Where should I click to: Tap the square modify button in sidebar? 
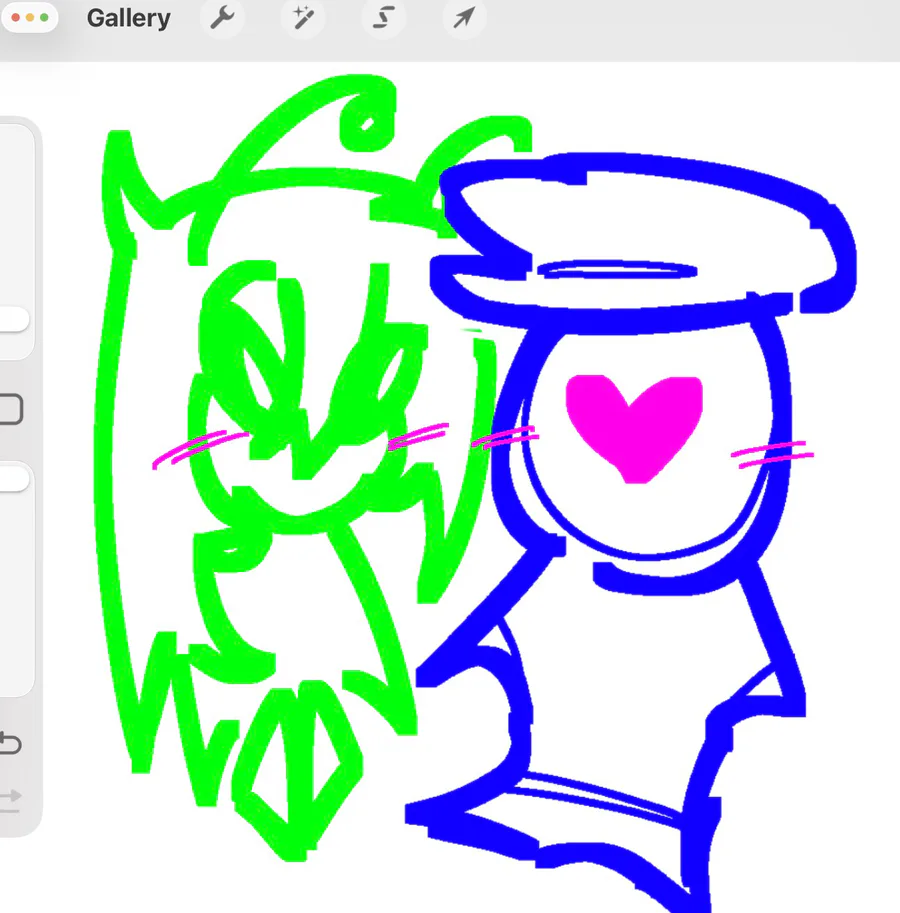(10, 409)
